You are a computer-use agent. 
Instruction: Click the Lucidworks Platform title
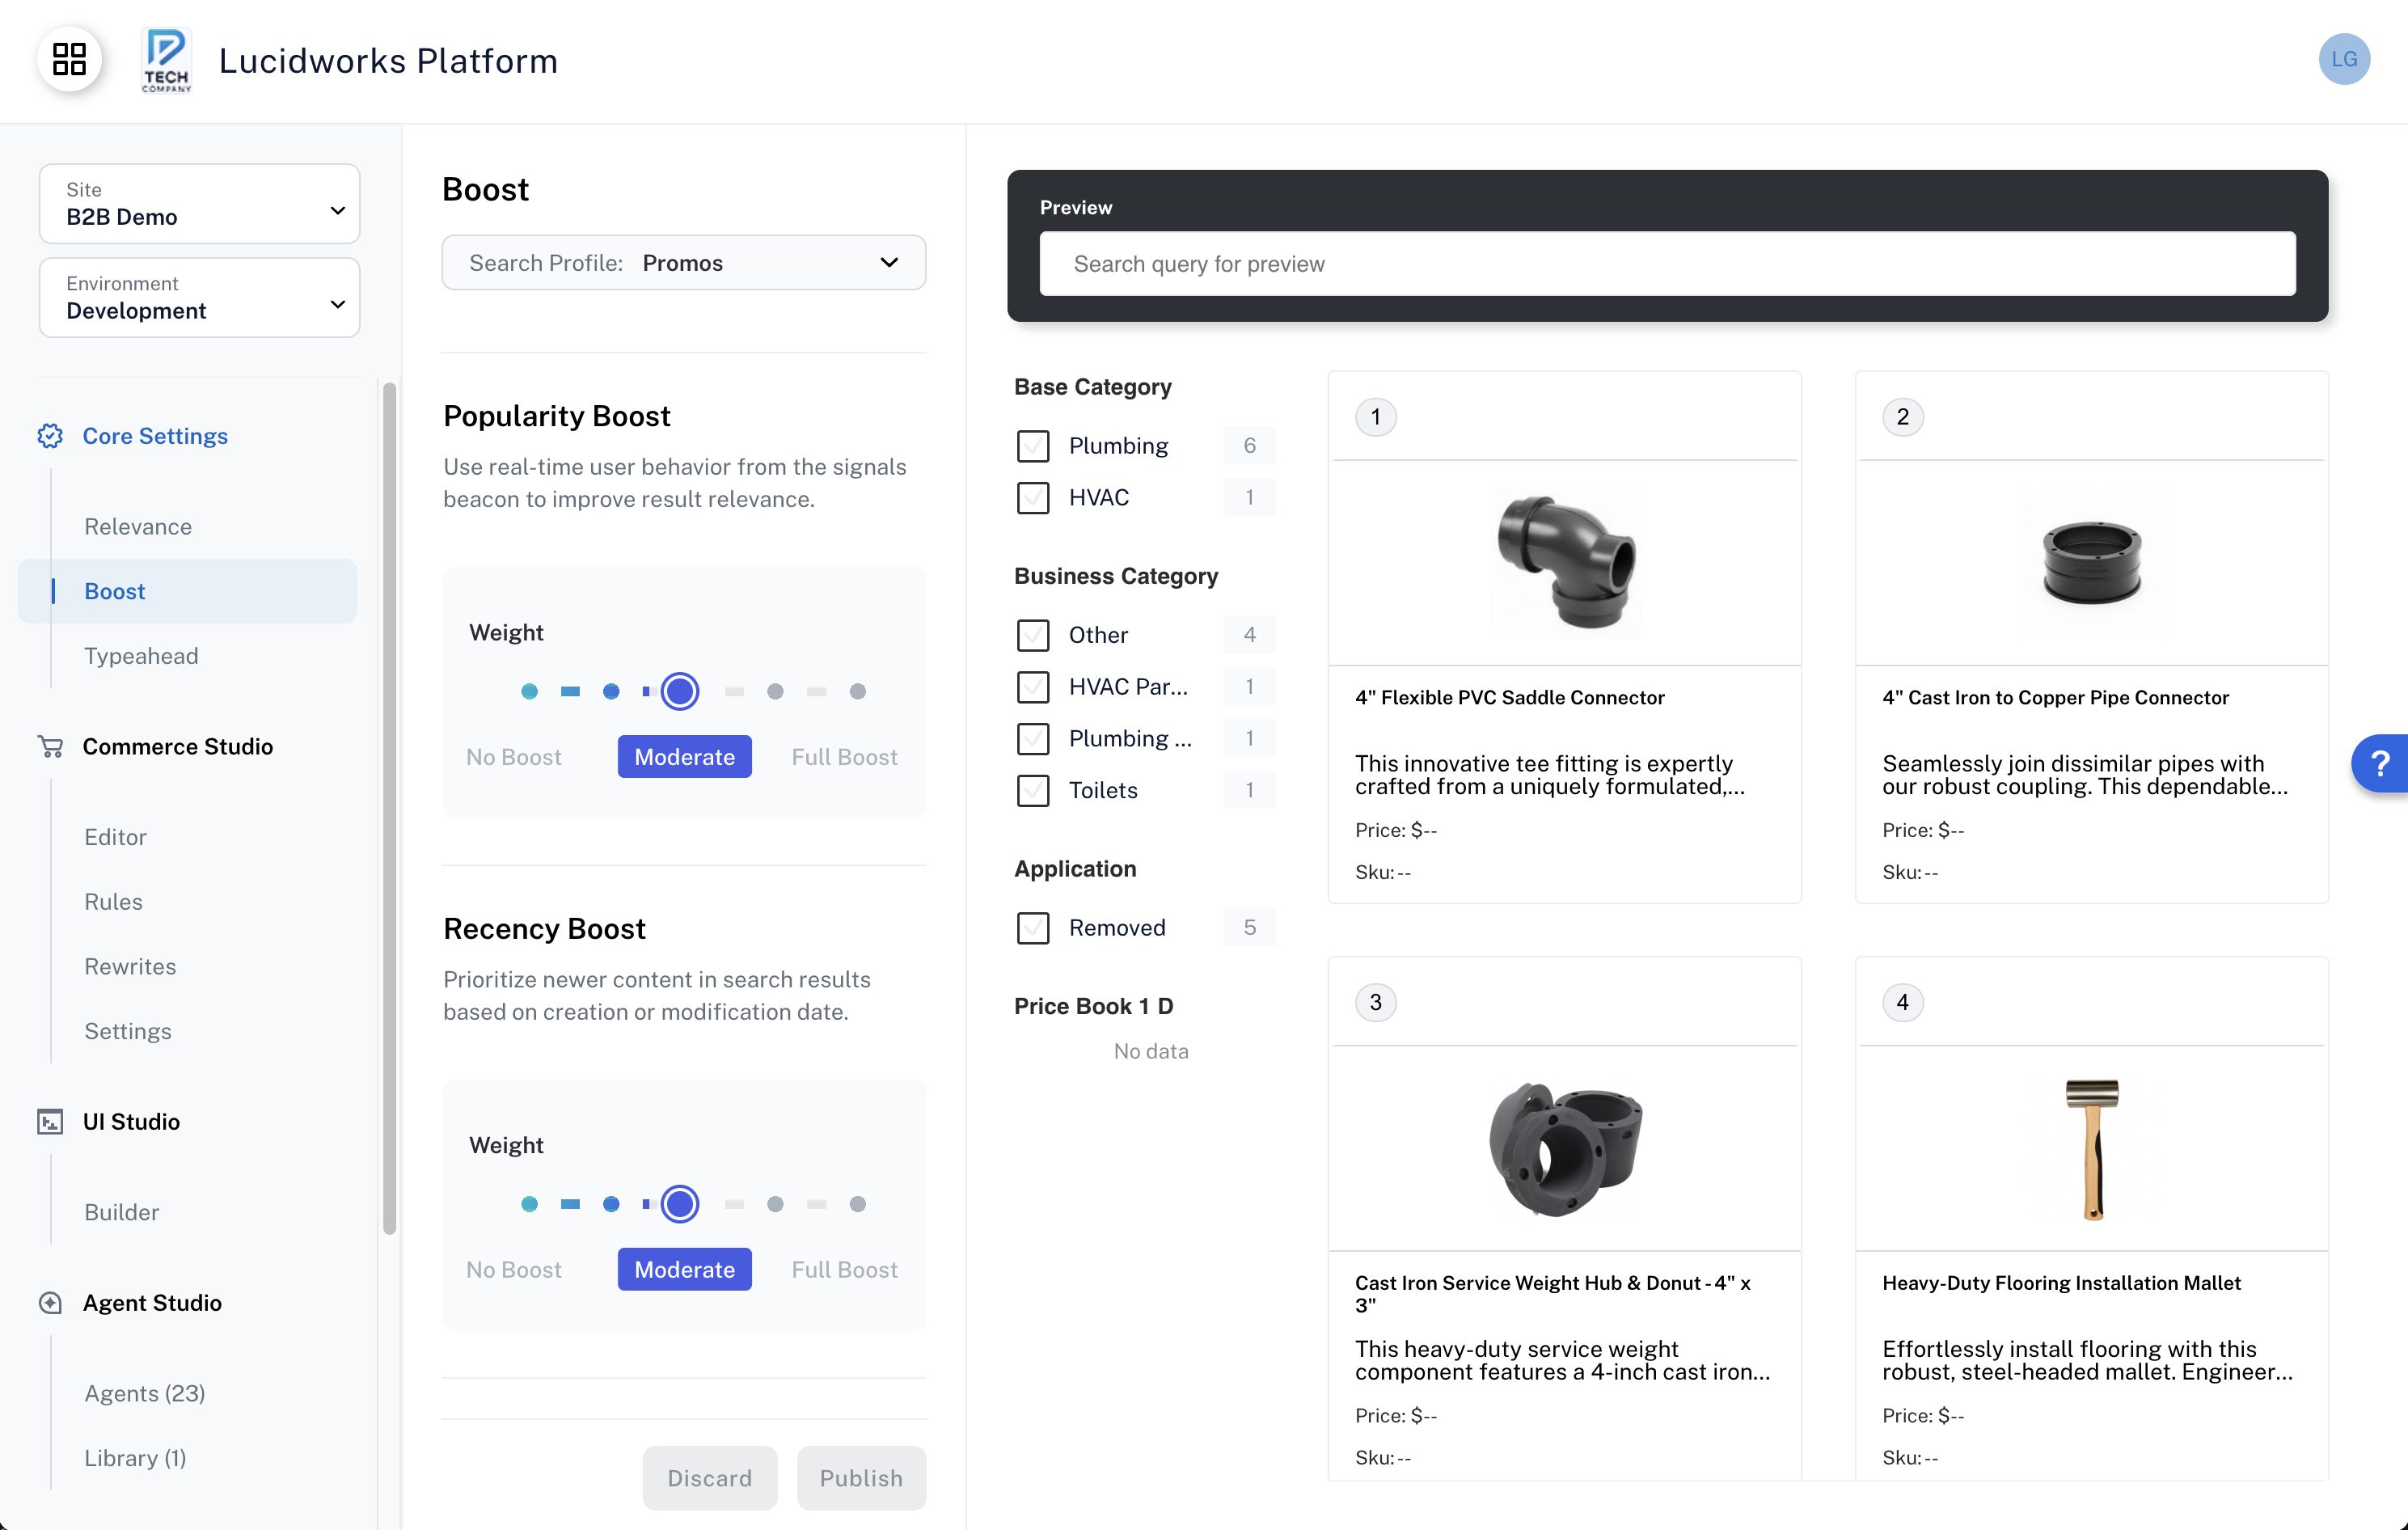(x=388, y=61)
